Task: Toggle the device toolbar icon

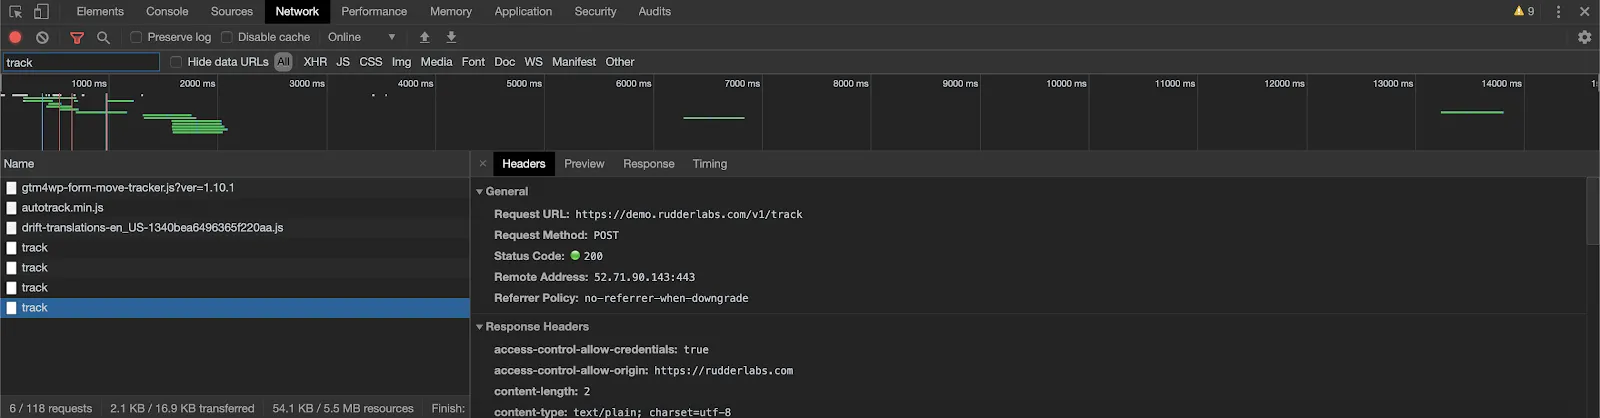Action: [x=41, y=12]
